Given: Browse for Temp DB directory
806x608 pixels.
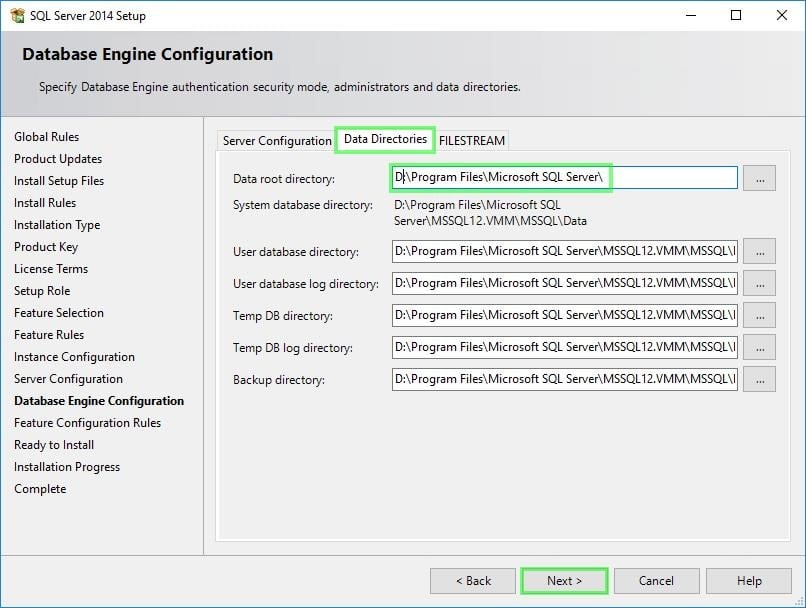Looking at the screenshot, I should pos(759,315).
